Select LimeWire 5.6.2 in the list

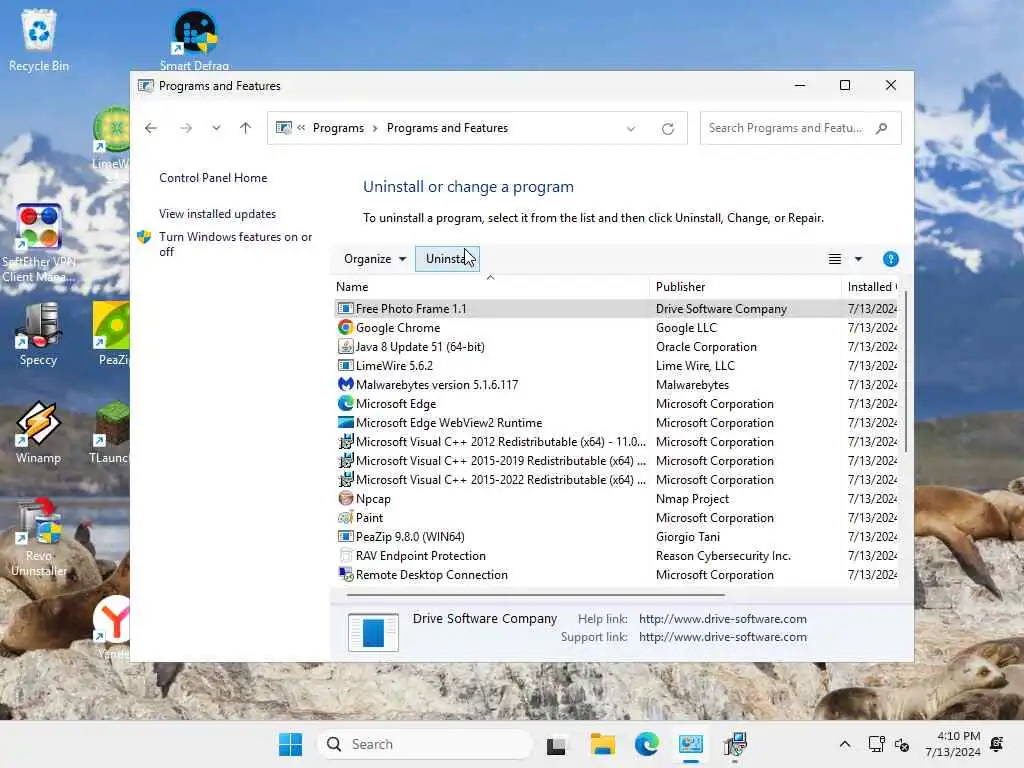coord(616,366)
